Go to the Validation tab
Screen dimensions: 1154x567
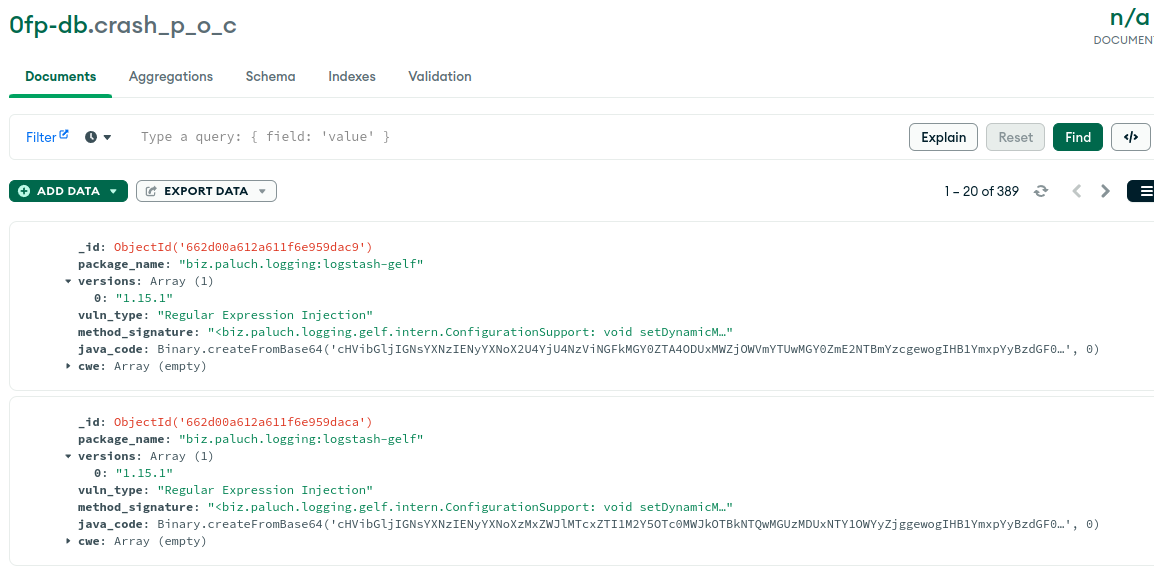click(440, 77)
